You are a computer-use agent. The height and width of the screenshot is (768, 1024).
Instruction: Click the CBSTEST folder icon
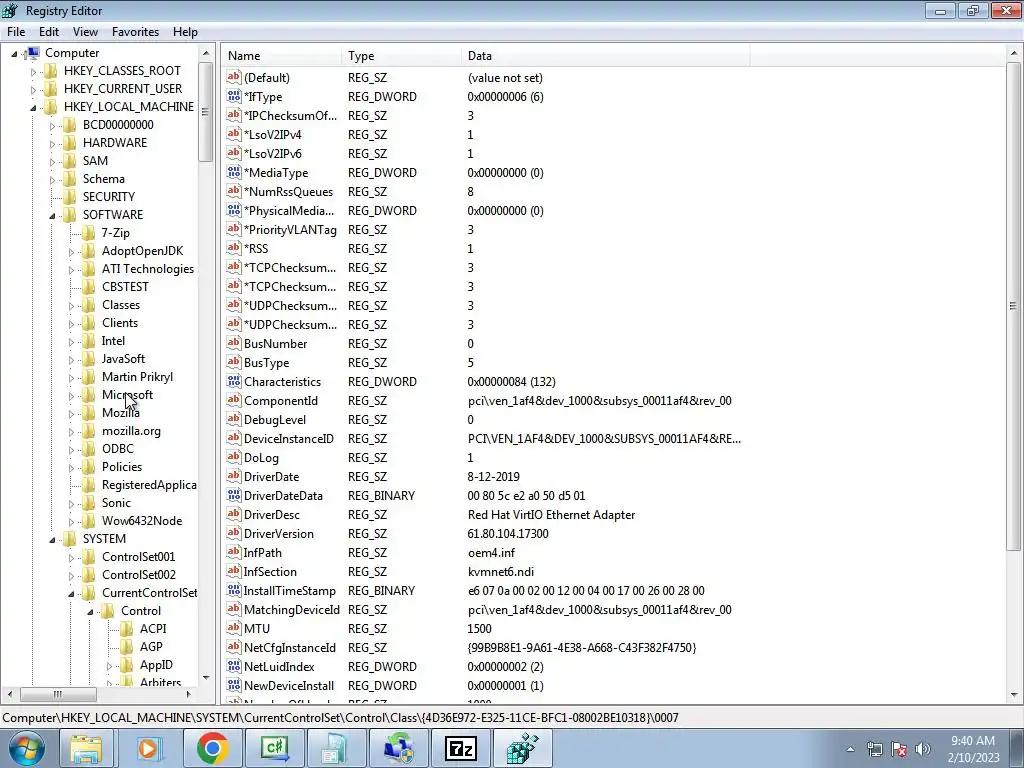coord(88,287)
